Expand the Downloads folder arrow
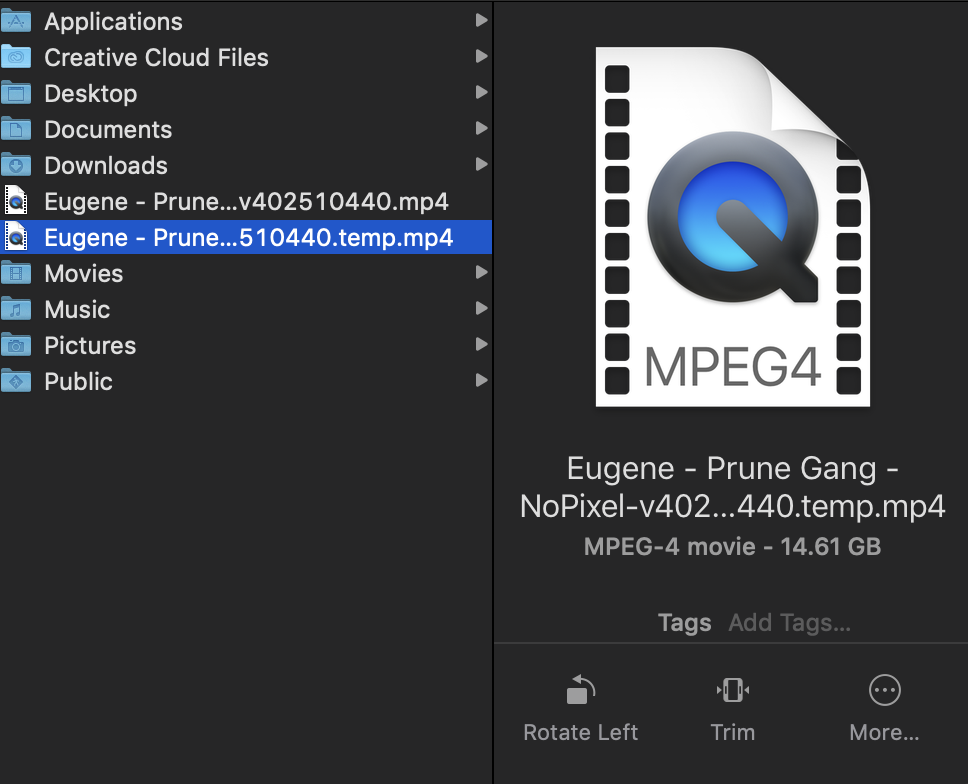The height and width of the screenshot is (784, 968). pos(482,164)
